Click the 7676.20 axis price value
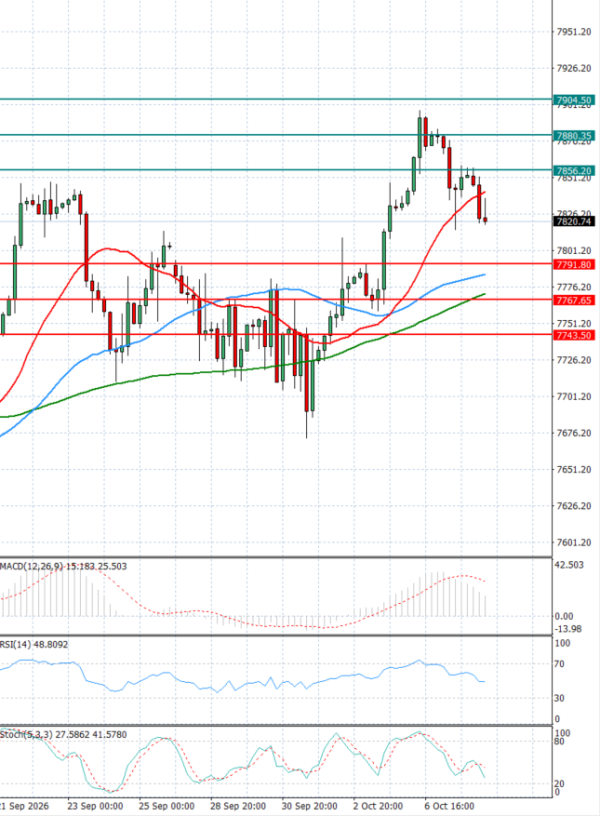The width and height of the screenshot is (600, 816). pos(574,432)
